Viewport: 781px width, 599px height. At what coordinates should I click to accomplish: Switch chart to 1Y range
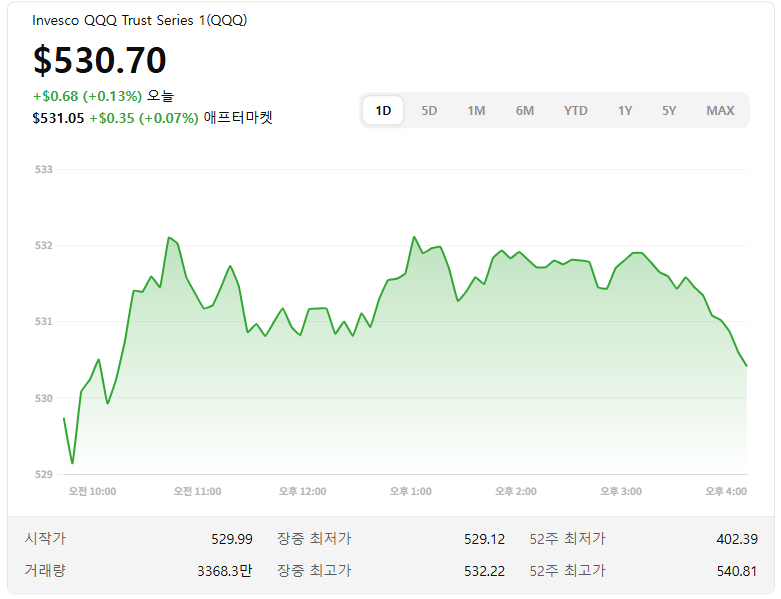625,111
